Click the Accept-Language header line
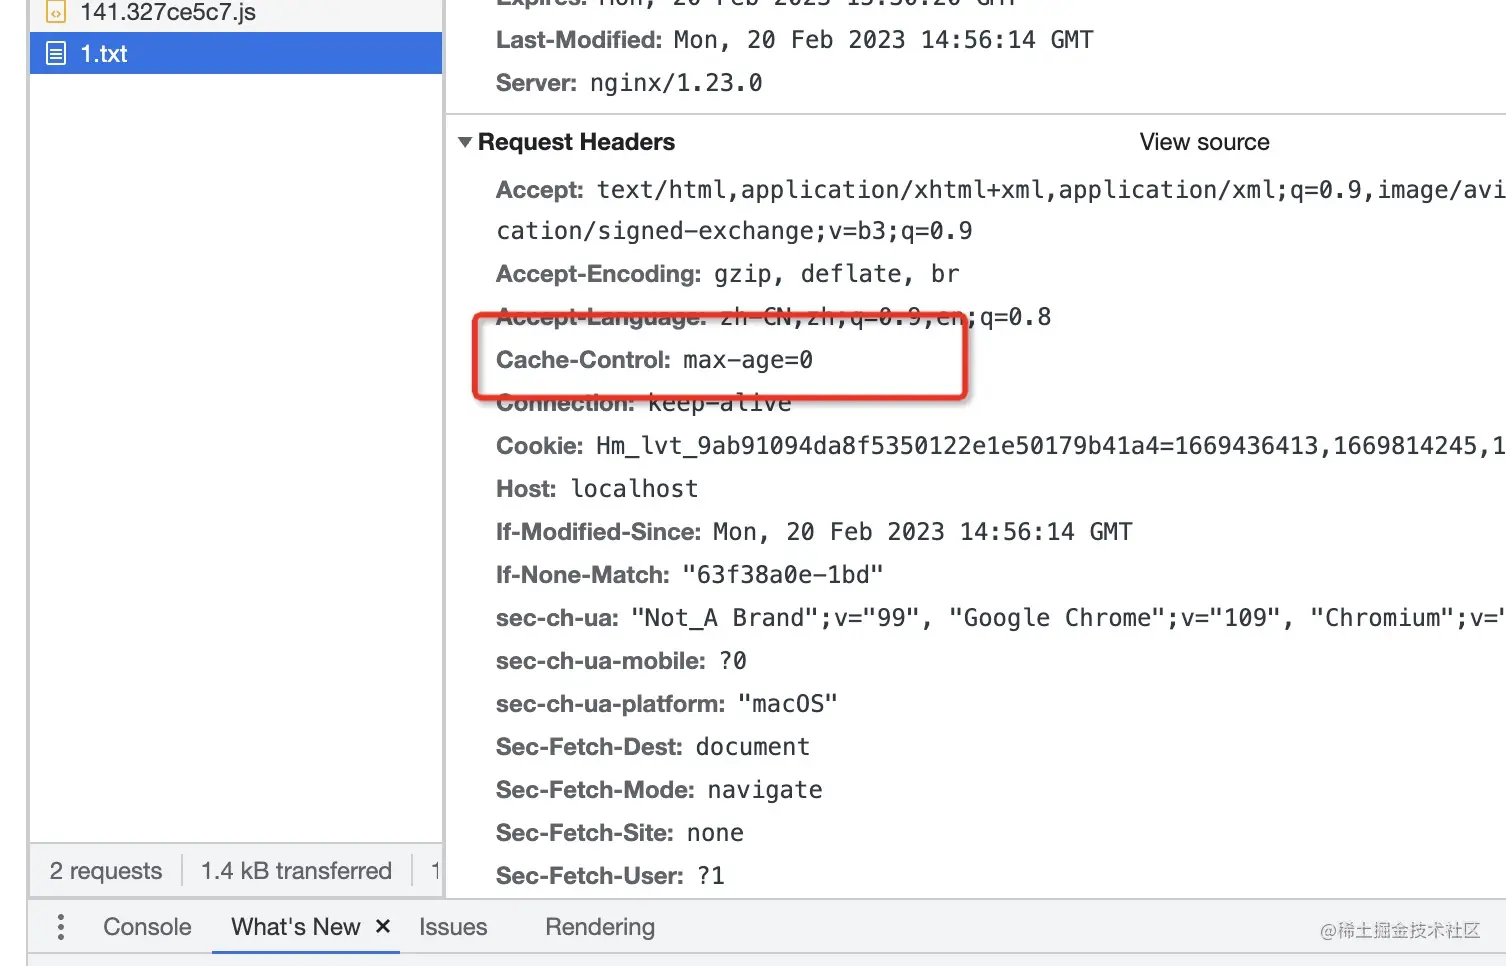This screenshot has width=1506, height=966. click(773, 317)
